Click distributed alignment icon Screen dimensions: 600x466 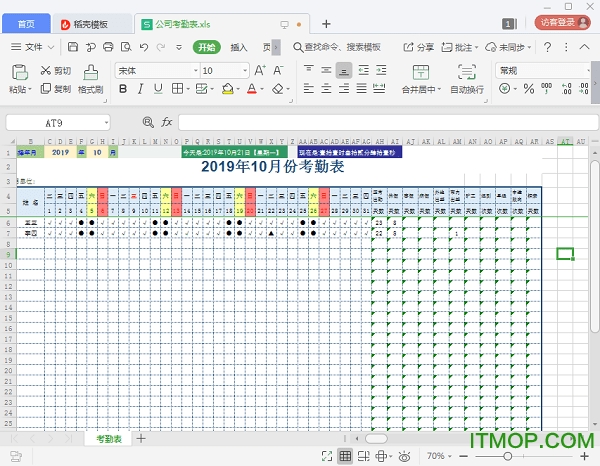(x=379, y=89)
